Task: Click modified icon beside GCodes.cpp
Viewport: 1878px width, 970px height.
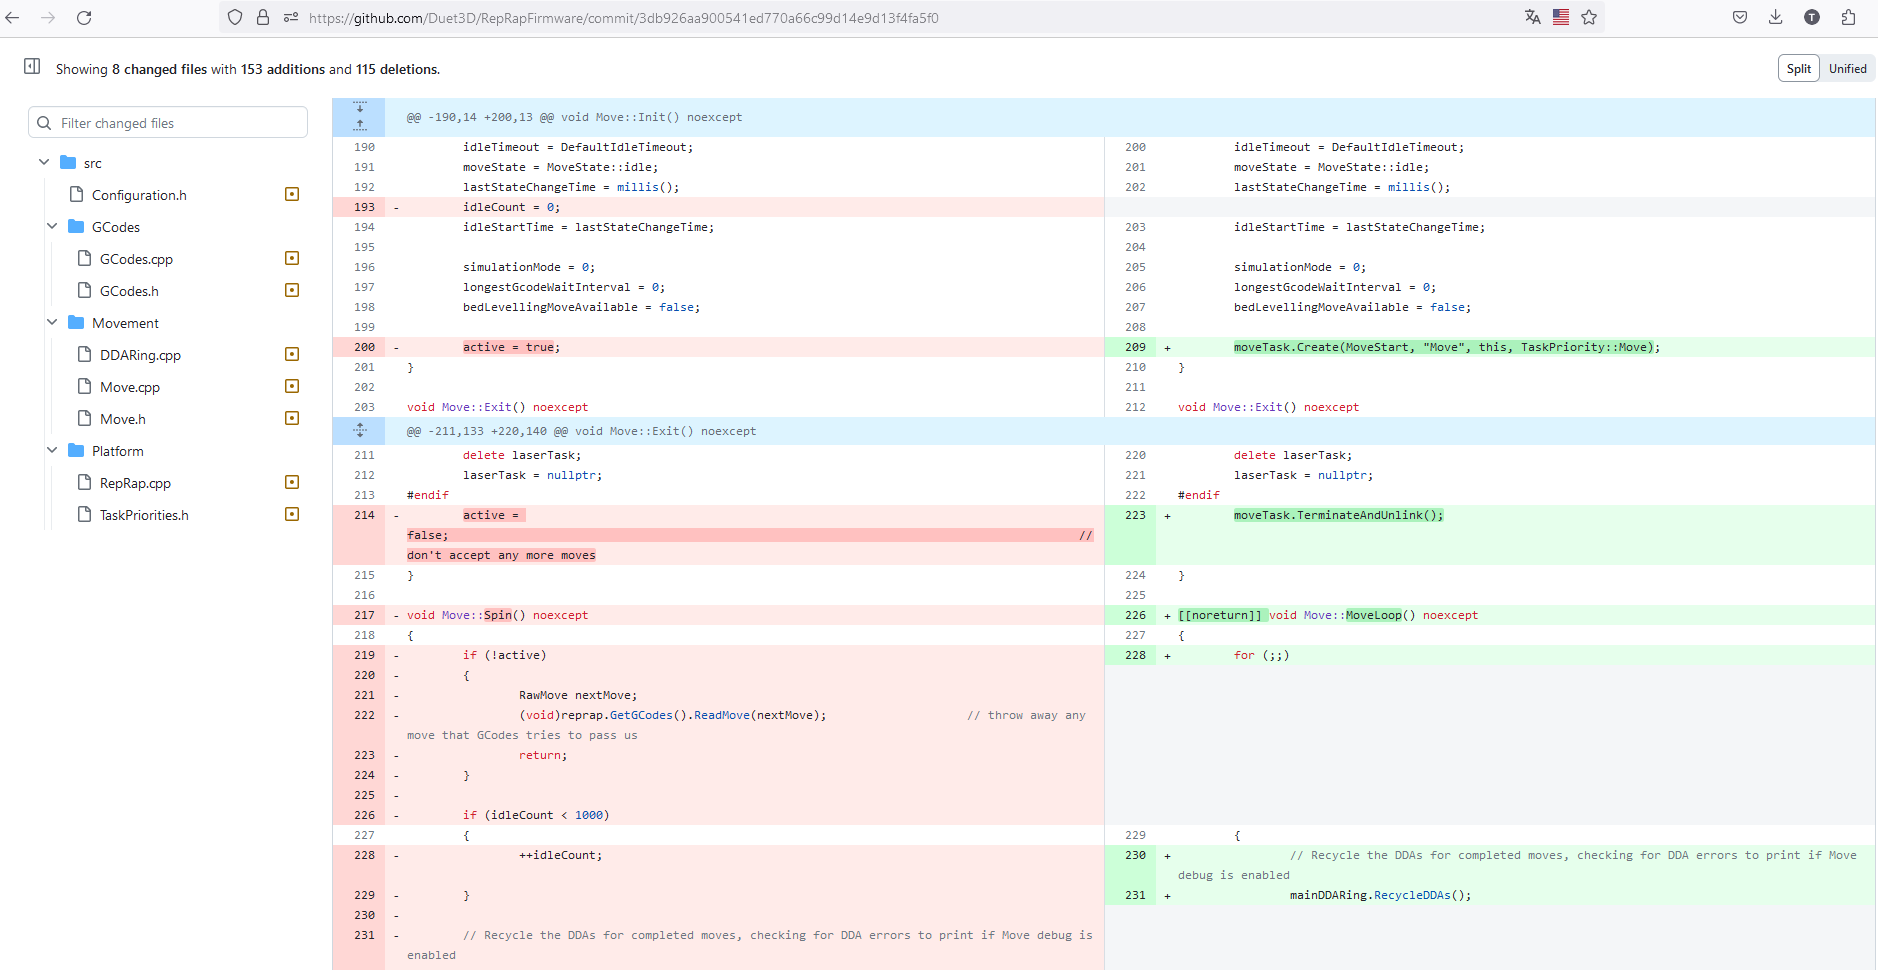Action: [292, 258]
